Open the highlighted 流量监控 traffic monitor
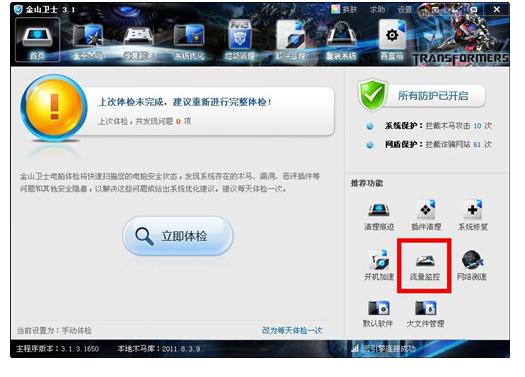The width and height of the screenshot is (525, 377). [x=425, y=266]
